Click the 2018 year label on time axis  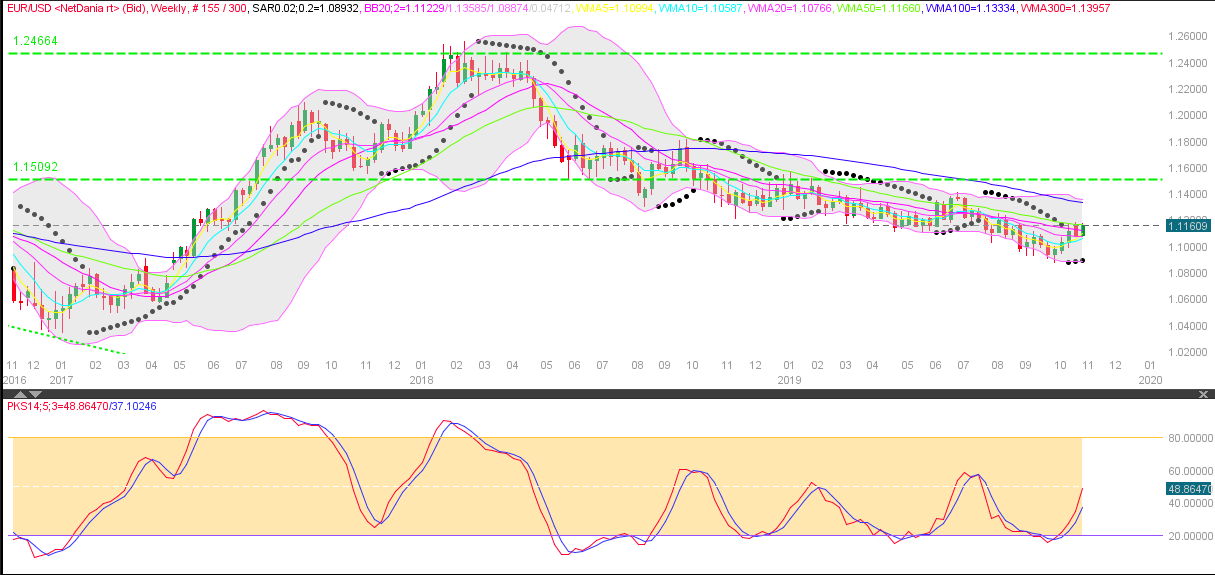tap(419, 379)
